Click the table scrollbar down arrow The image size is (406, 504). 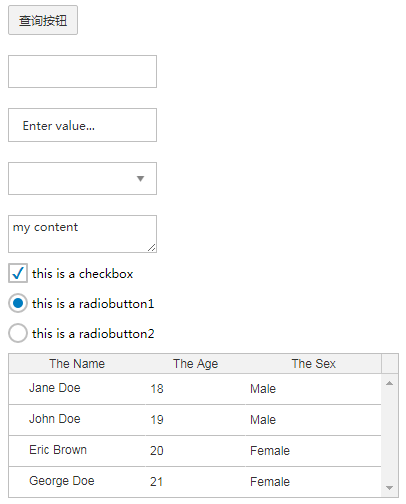(389, 488)
